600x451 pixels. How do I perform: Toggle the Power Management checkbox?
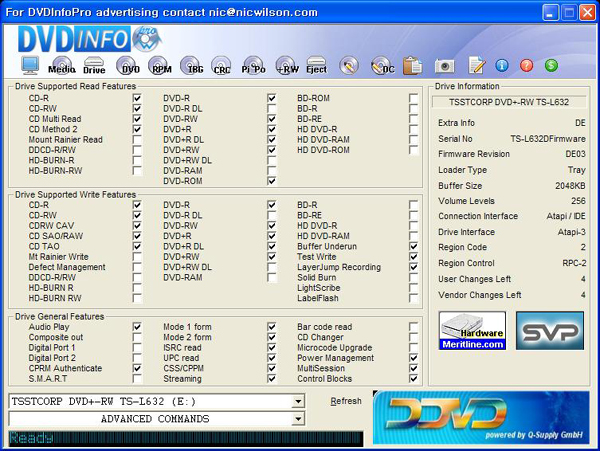pyautogui.click(x=413, y=358)
